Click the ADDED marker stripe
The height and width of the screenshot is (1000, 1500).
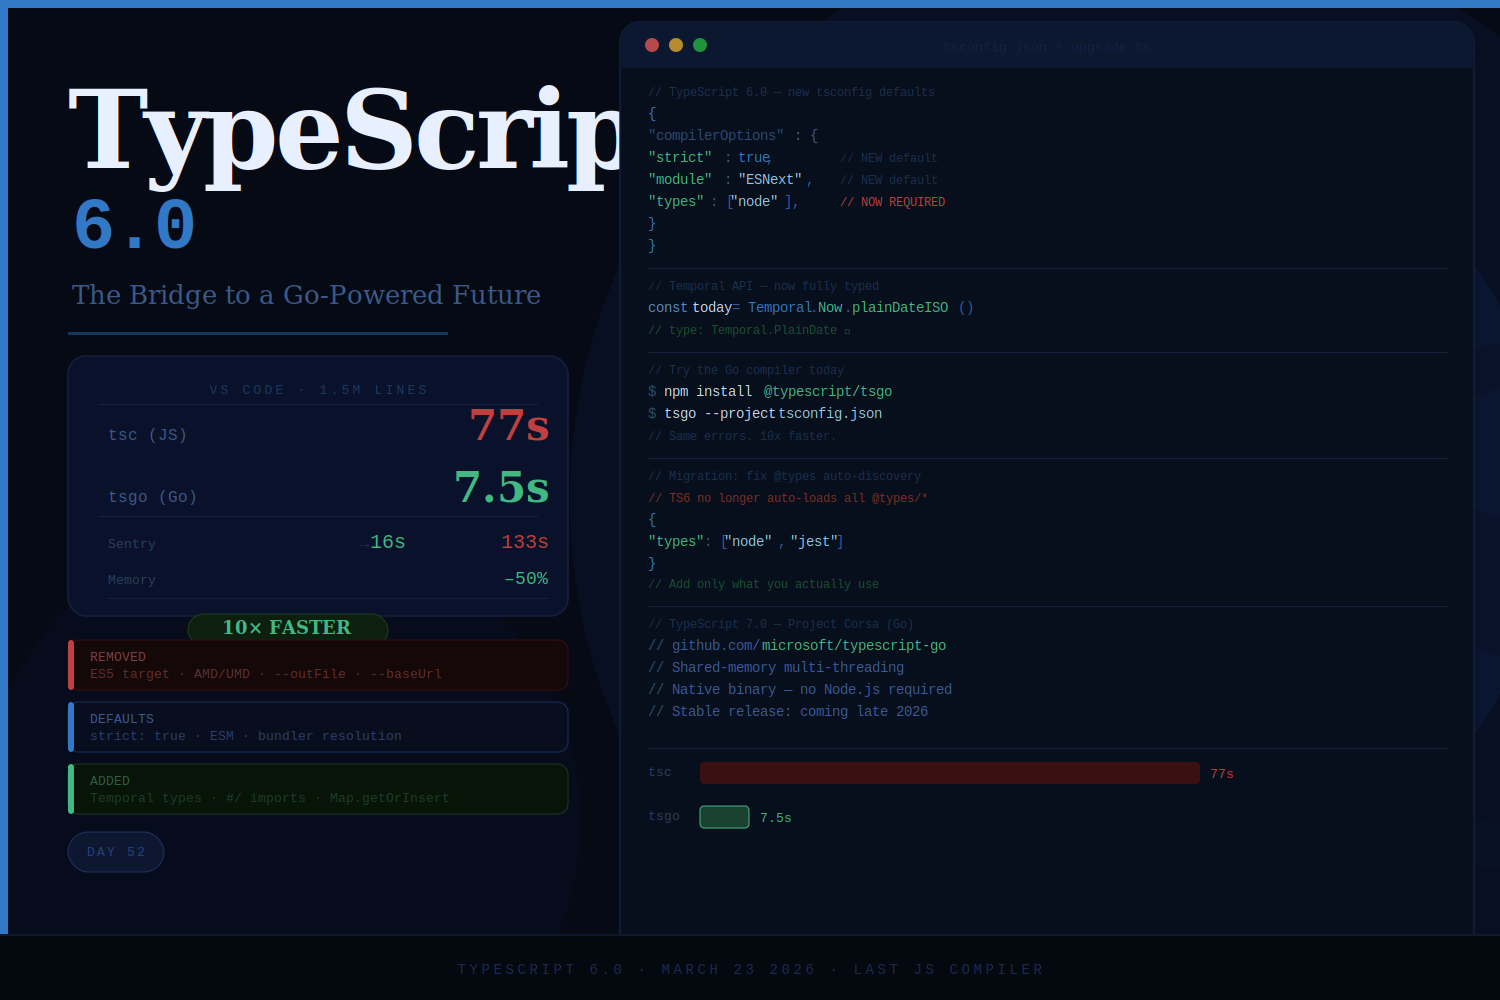[x=71, y=789]
